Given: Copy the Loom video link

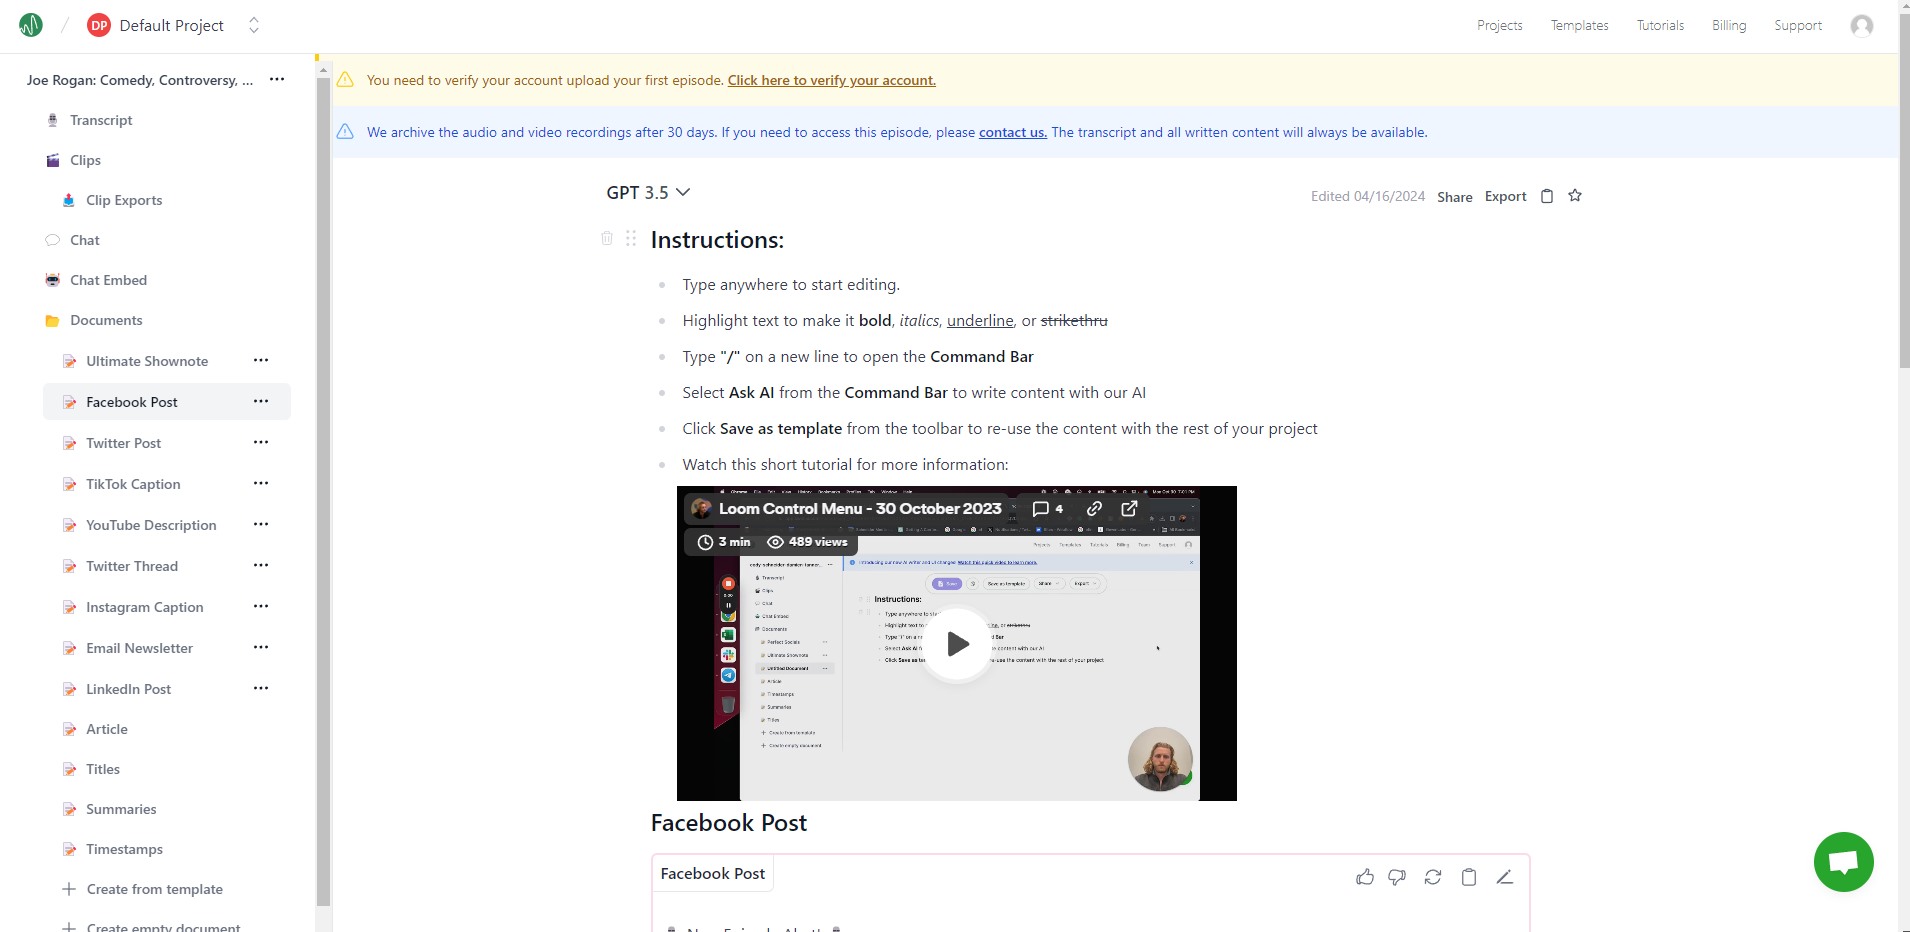Looking at the screenshot, I should (1094, 509).
